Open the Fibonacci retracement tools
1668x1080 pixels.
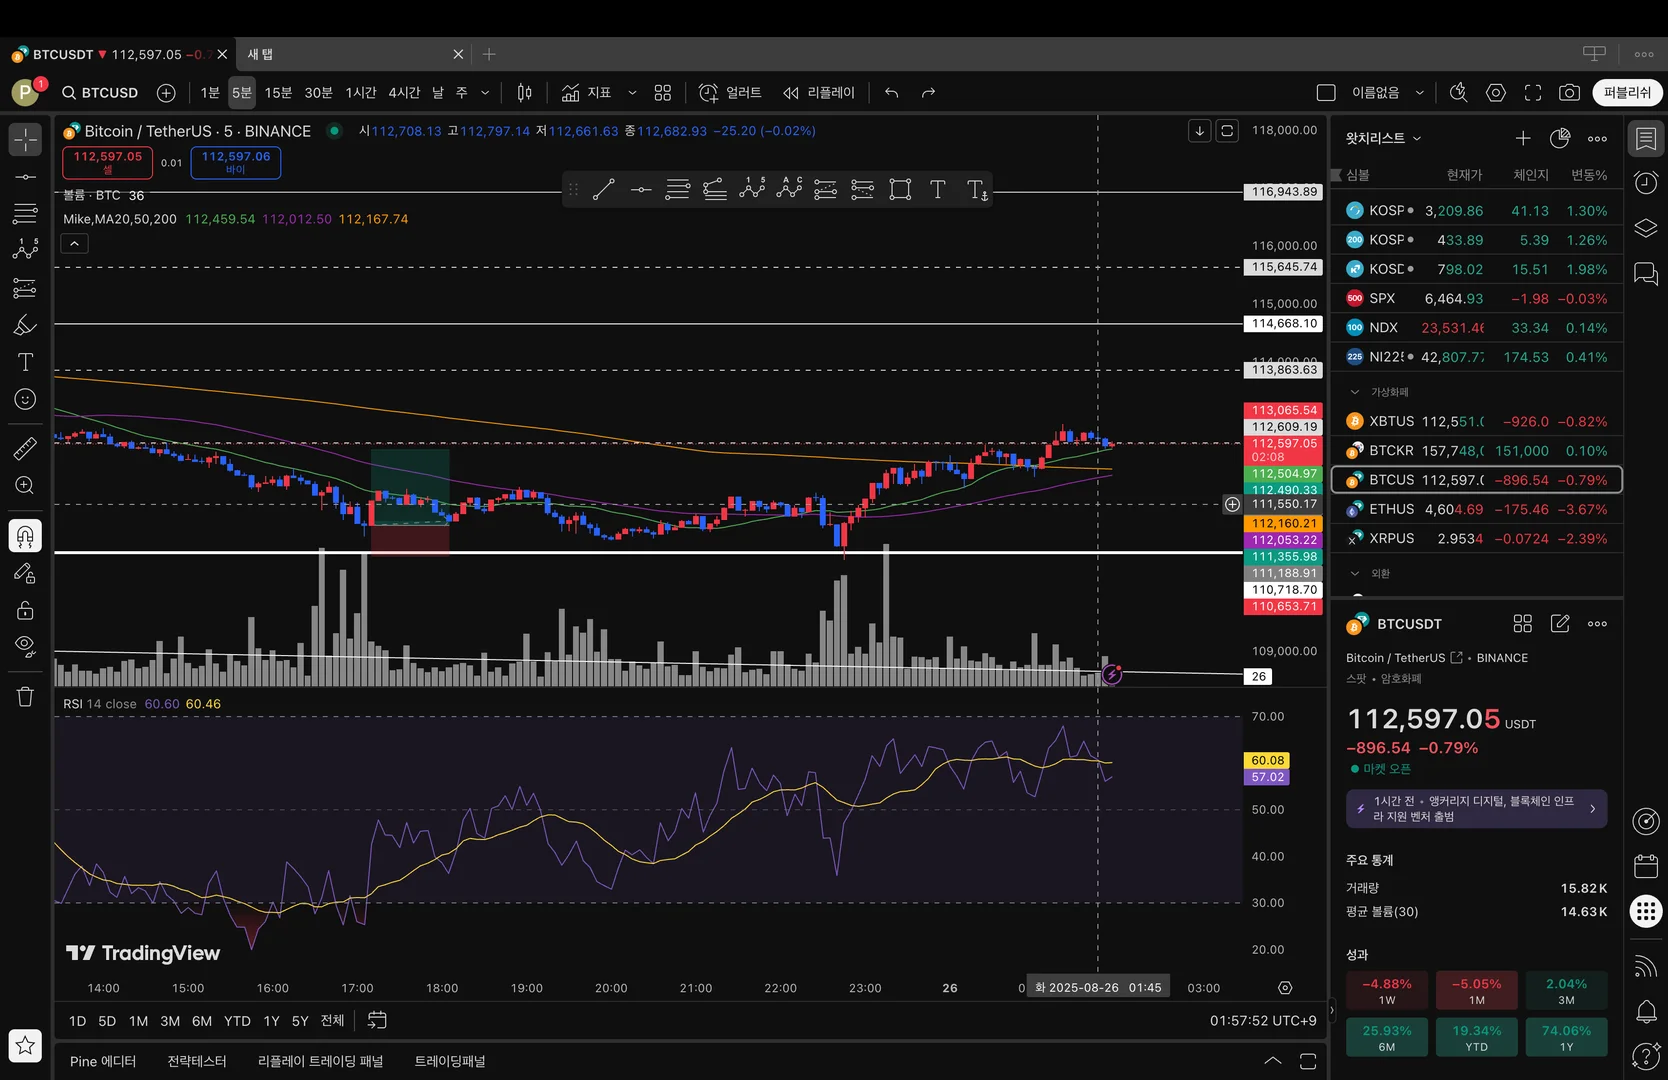pyautogui.click(x=25, y=213)
